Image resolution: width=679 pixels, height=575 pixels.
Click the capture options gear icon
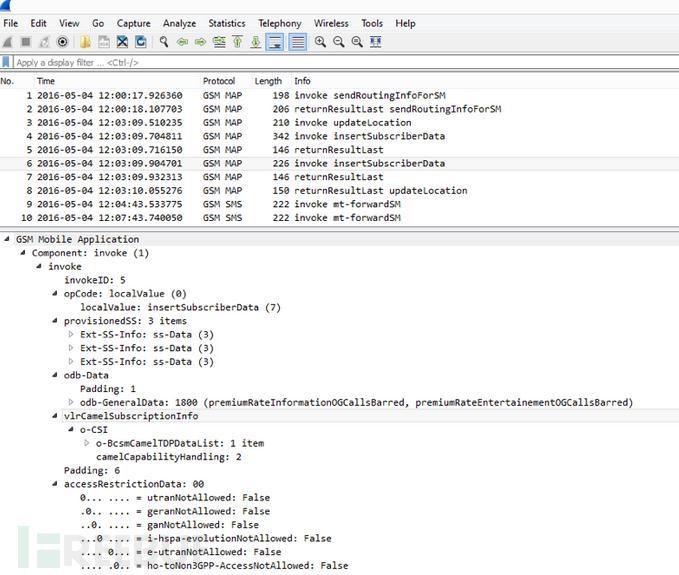(63, 42)
